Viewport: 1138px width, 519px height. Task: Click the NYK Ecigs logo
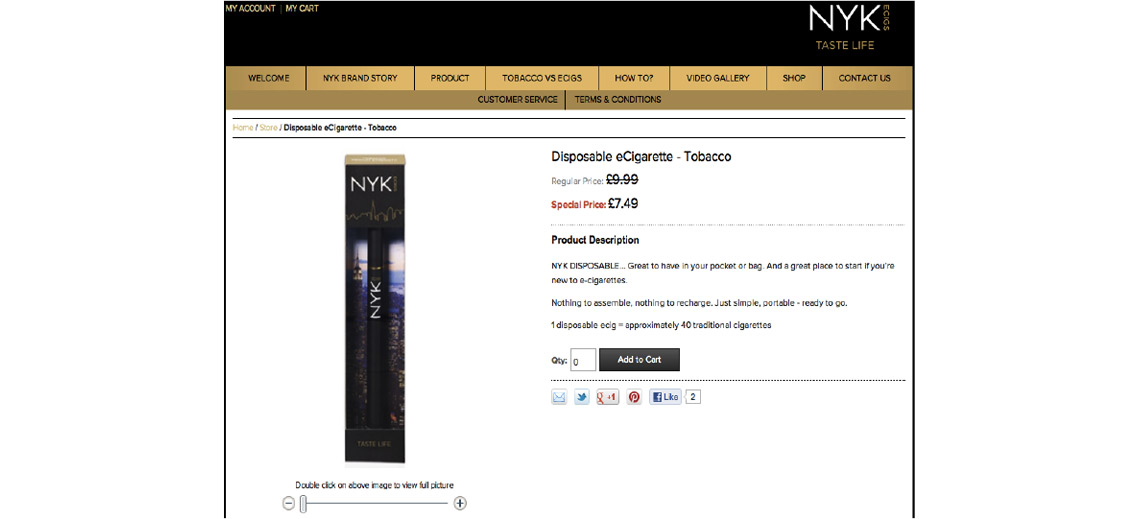coord(849,28)
